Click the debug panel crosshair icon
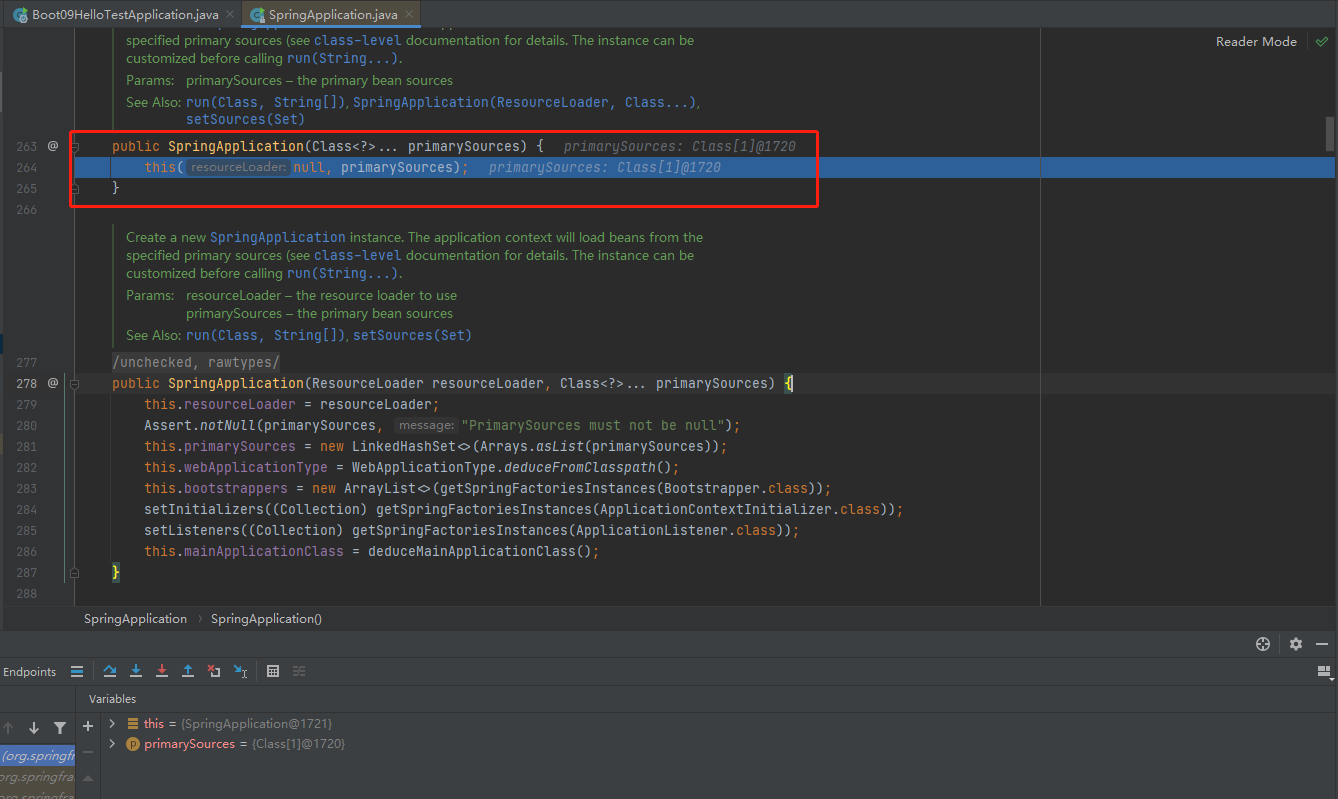 pyautogui.click(x=1263, y=644)
